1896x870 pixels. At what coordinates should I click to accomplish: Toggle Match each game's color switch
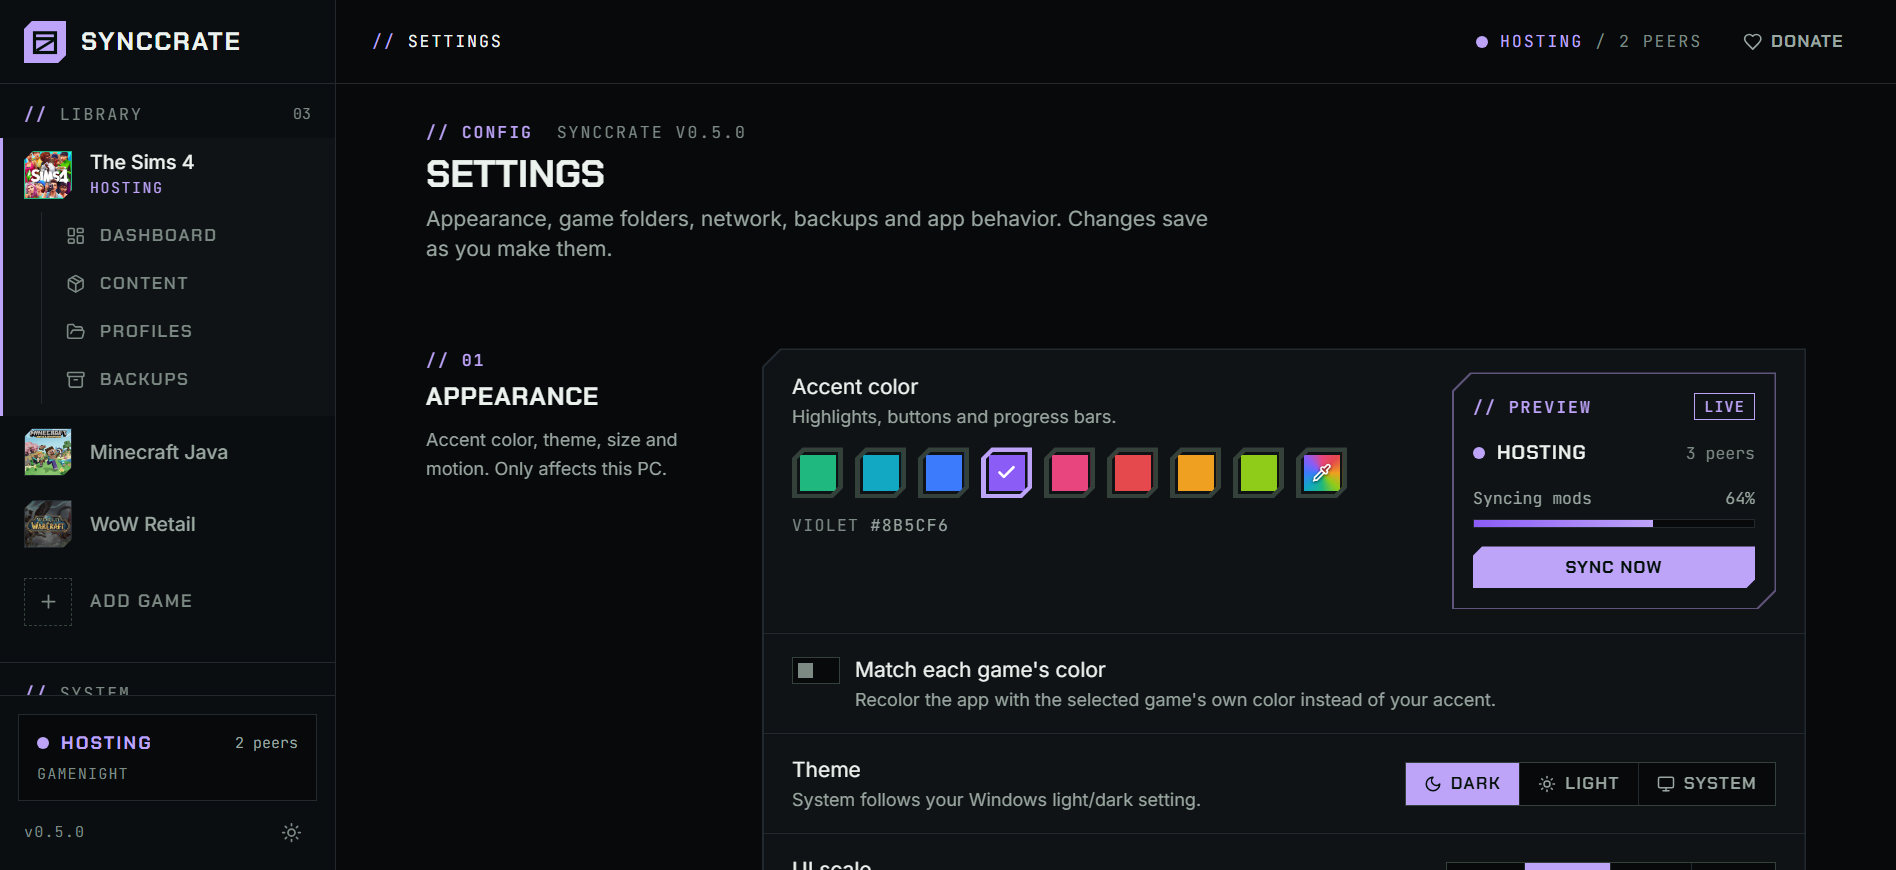click(x=816, y=671)
